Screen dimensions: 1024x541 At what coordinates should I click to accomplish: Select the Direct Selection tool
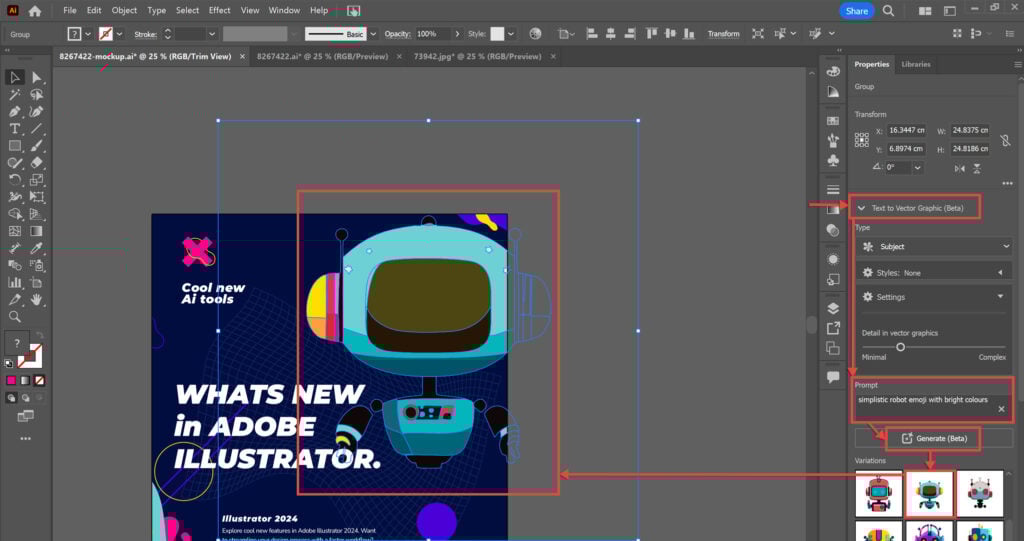tap(37, 78)
